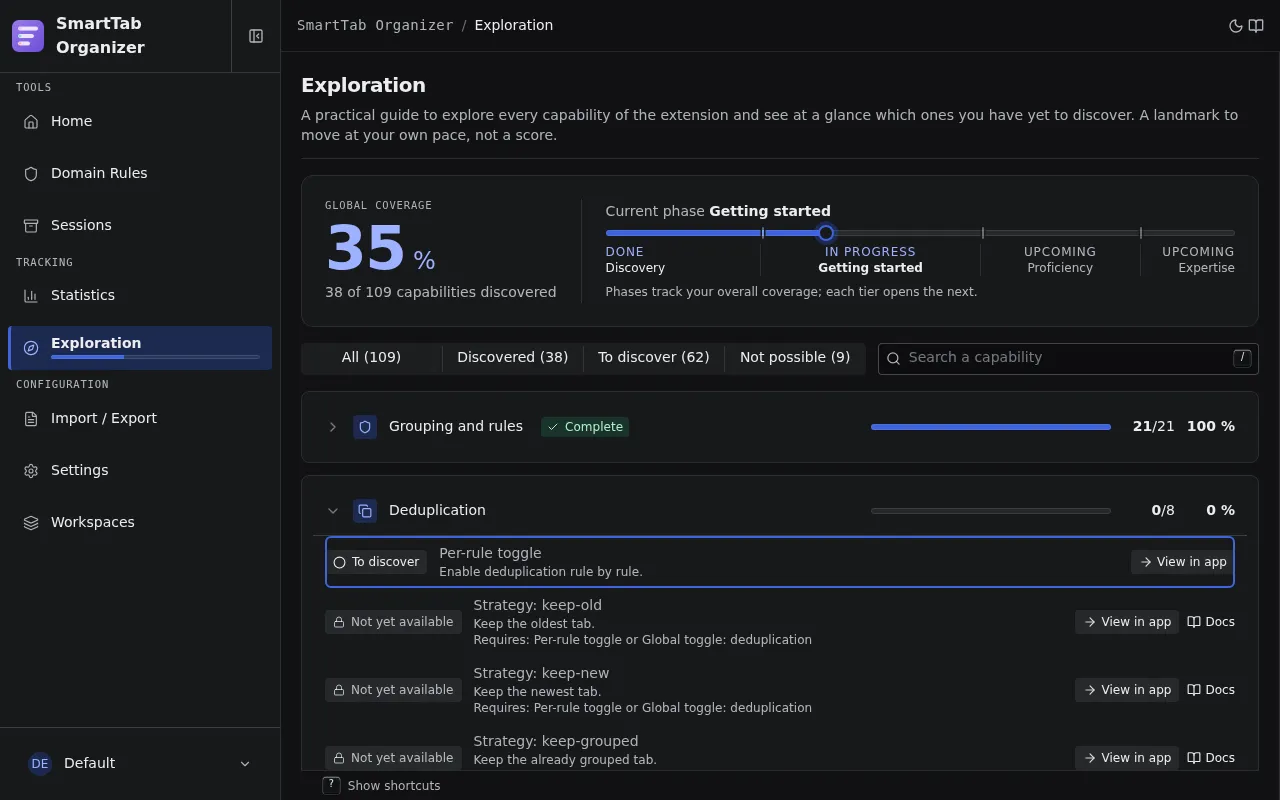Click the Strategy: keep-old title
Screen dimensions: 1280x800
pyautogui.click(x=537, y=605)
